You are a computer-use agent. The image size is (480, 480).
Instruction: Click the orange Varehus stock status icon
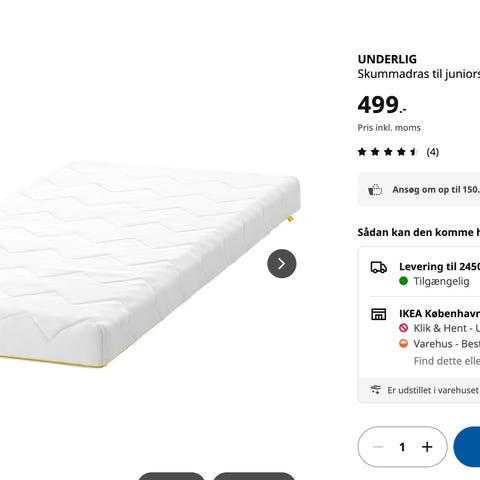[403, 343]
